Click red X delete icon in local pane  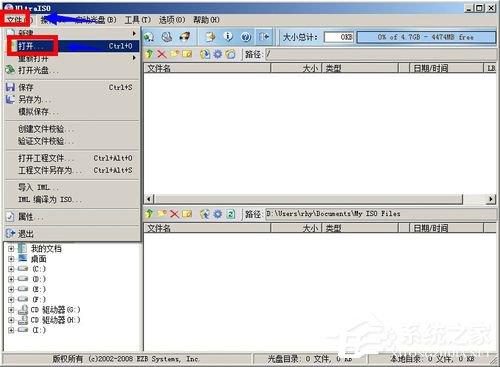point(174,214)
